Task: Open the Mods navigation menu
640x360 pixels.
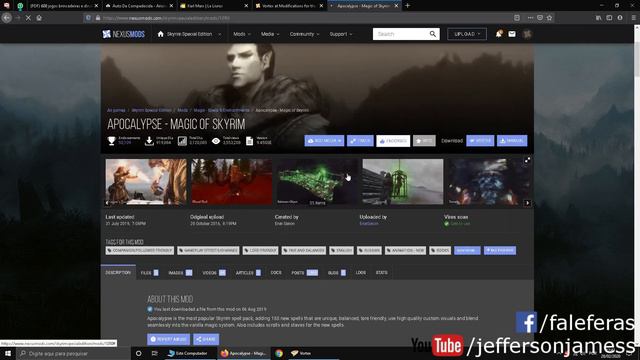Action: pos(242,34)
